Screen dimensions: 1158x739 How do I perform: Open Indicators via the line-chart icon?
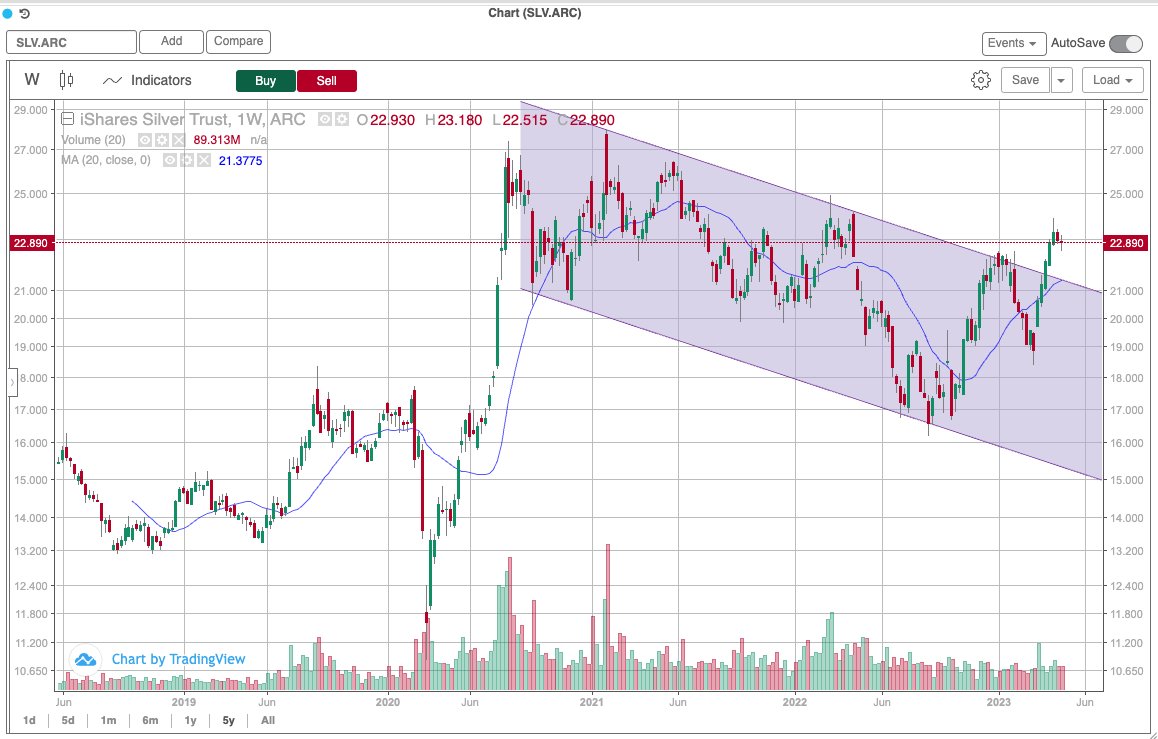coord(112,80)
